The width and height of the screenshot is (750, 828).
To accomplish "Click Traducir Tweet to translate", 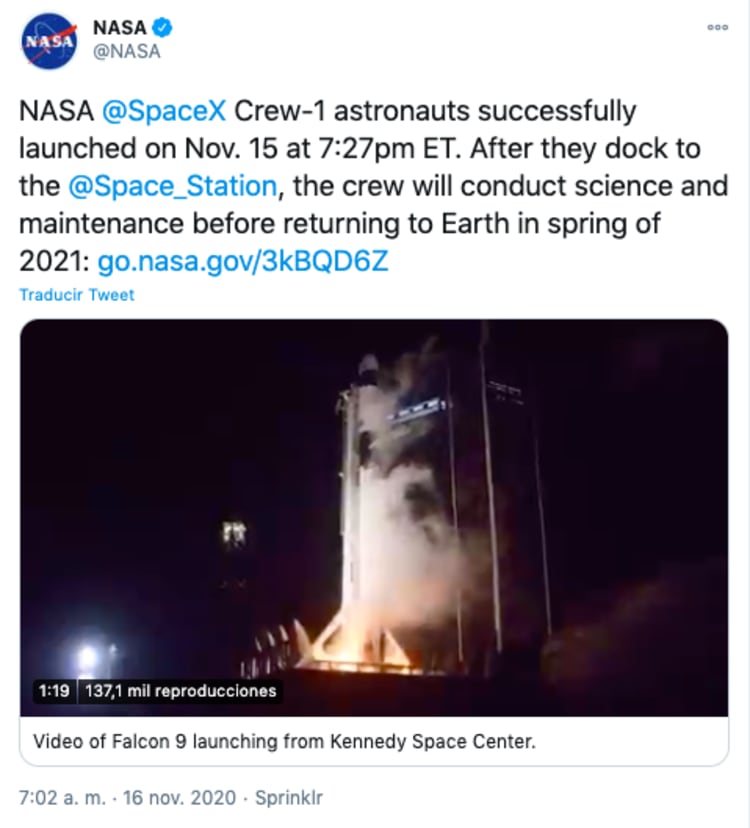I will coord(77,295).
